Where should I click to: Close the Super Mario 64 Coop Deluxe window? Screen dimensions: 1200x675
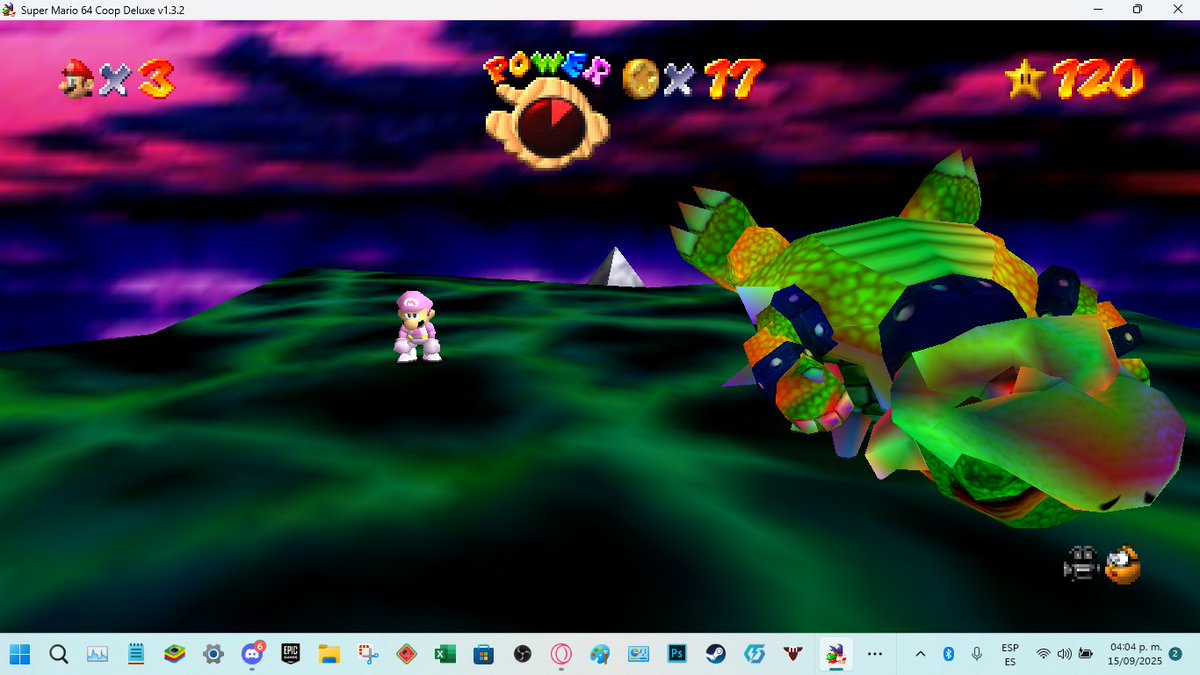[1178, 9]
